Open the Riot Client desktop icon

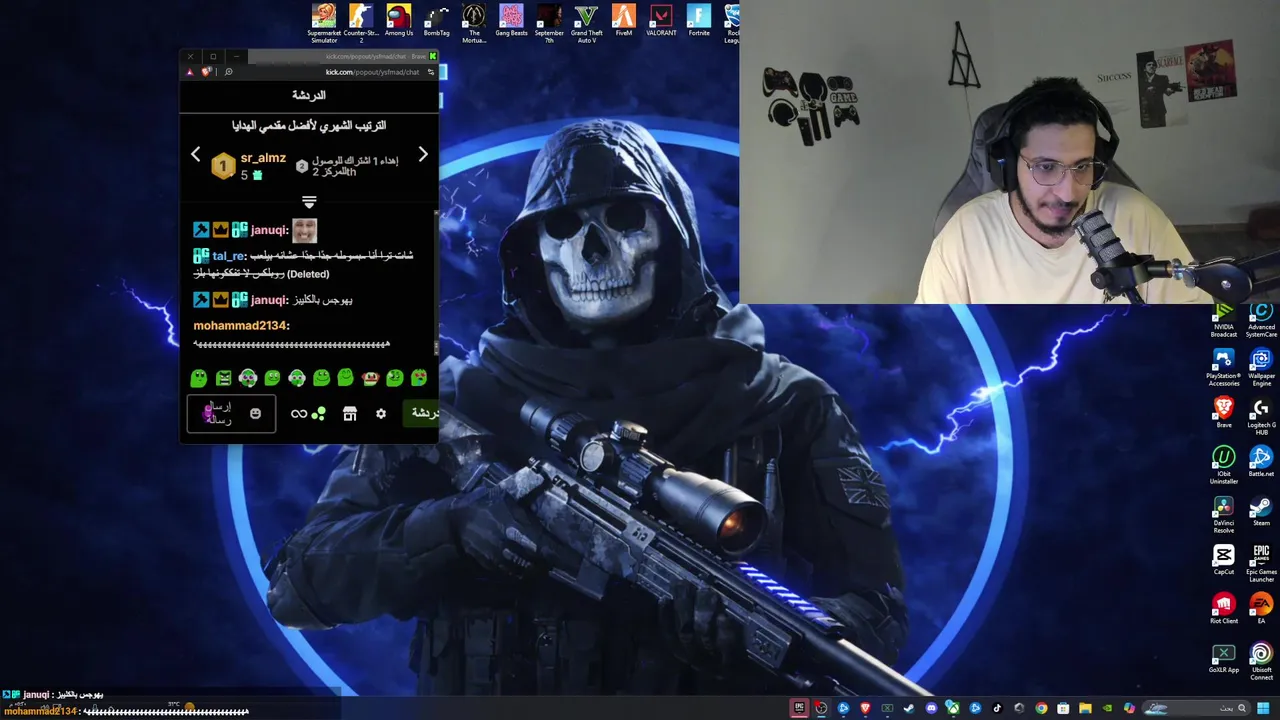click(1224, 609)
